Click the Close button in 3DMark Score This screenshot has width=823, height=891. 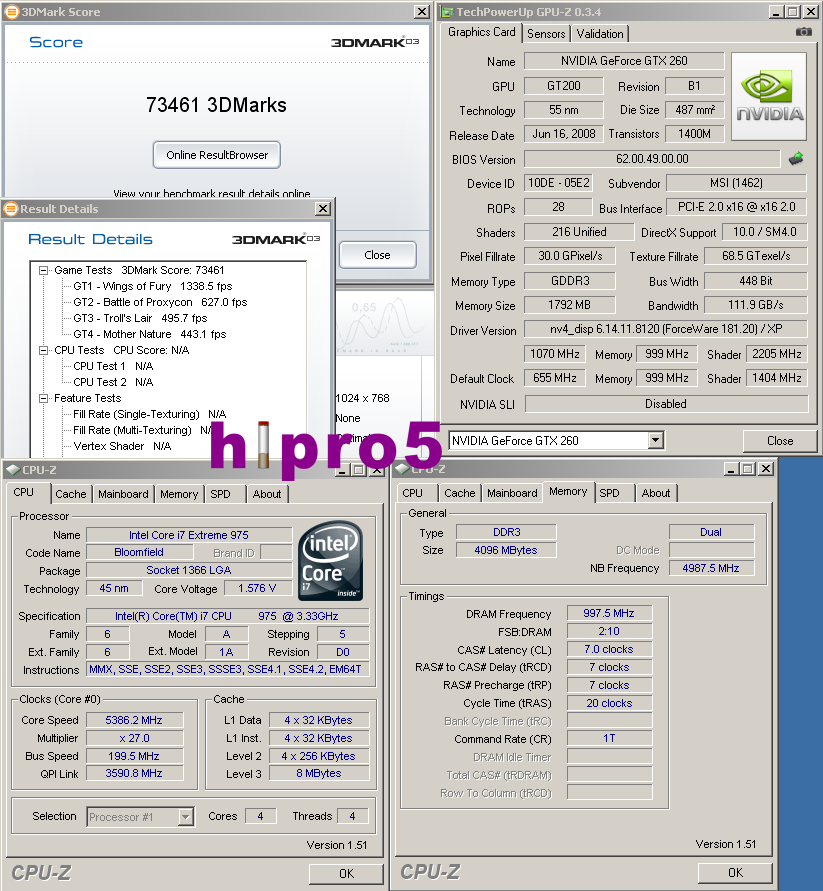coord(377,255)
